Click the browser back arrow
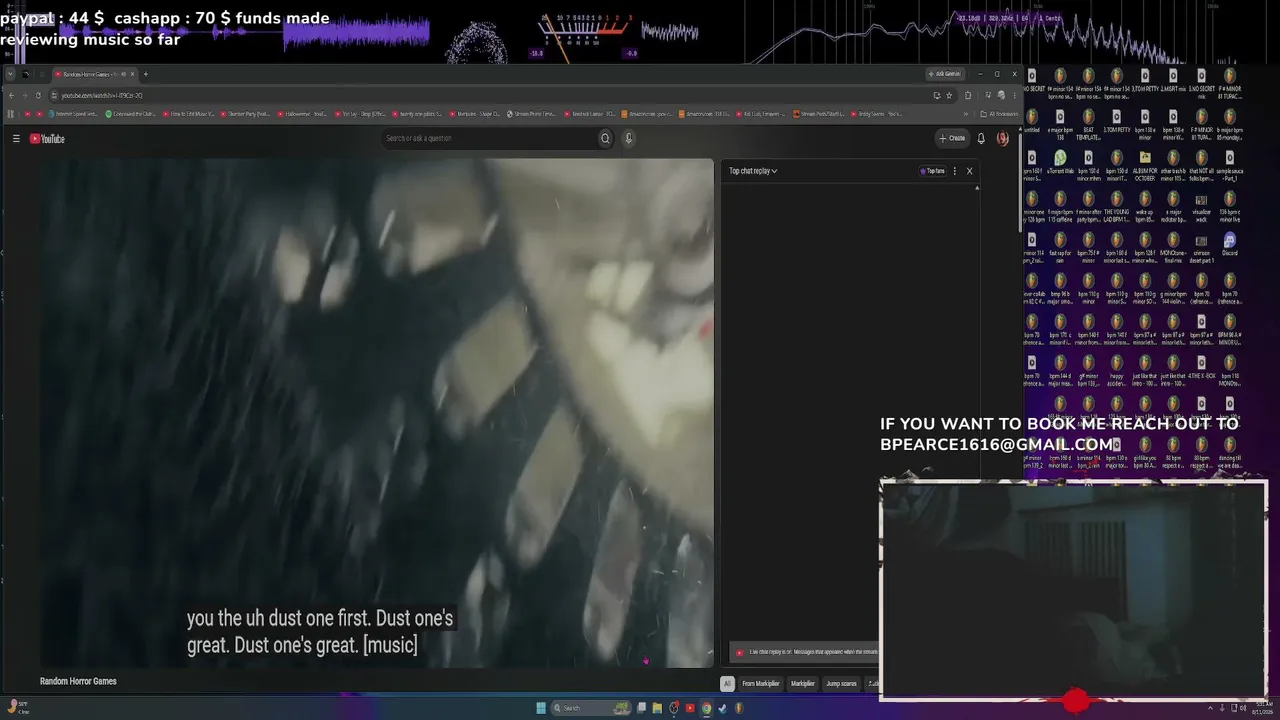 11,96
